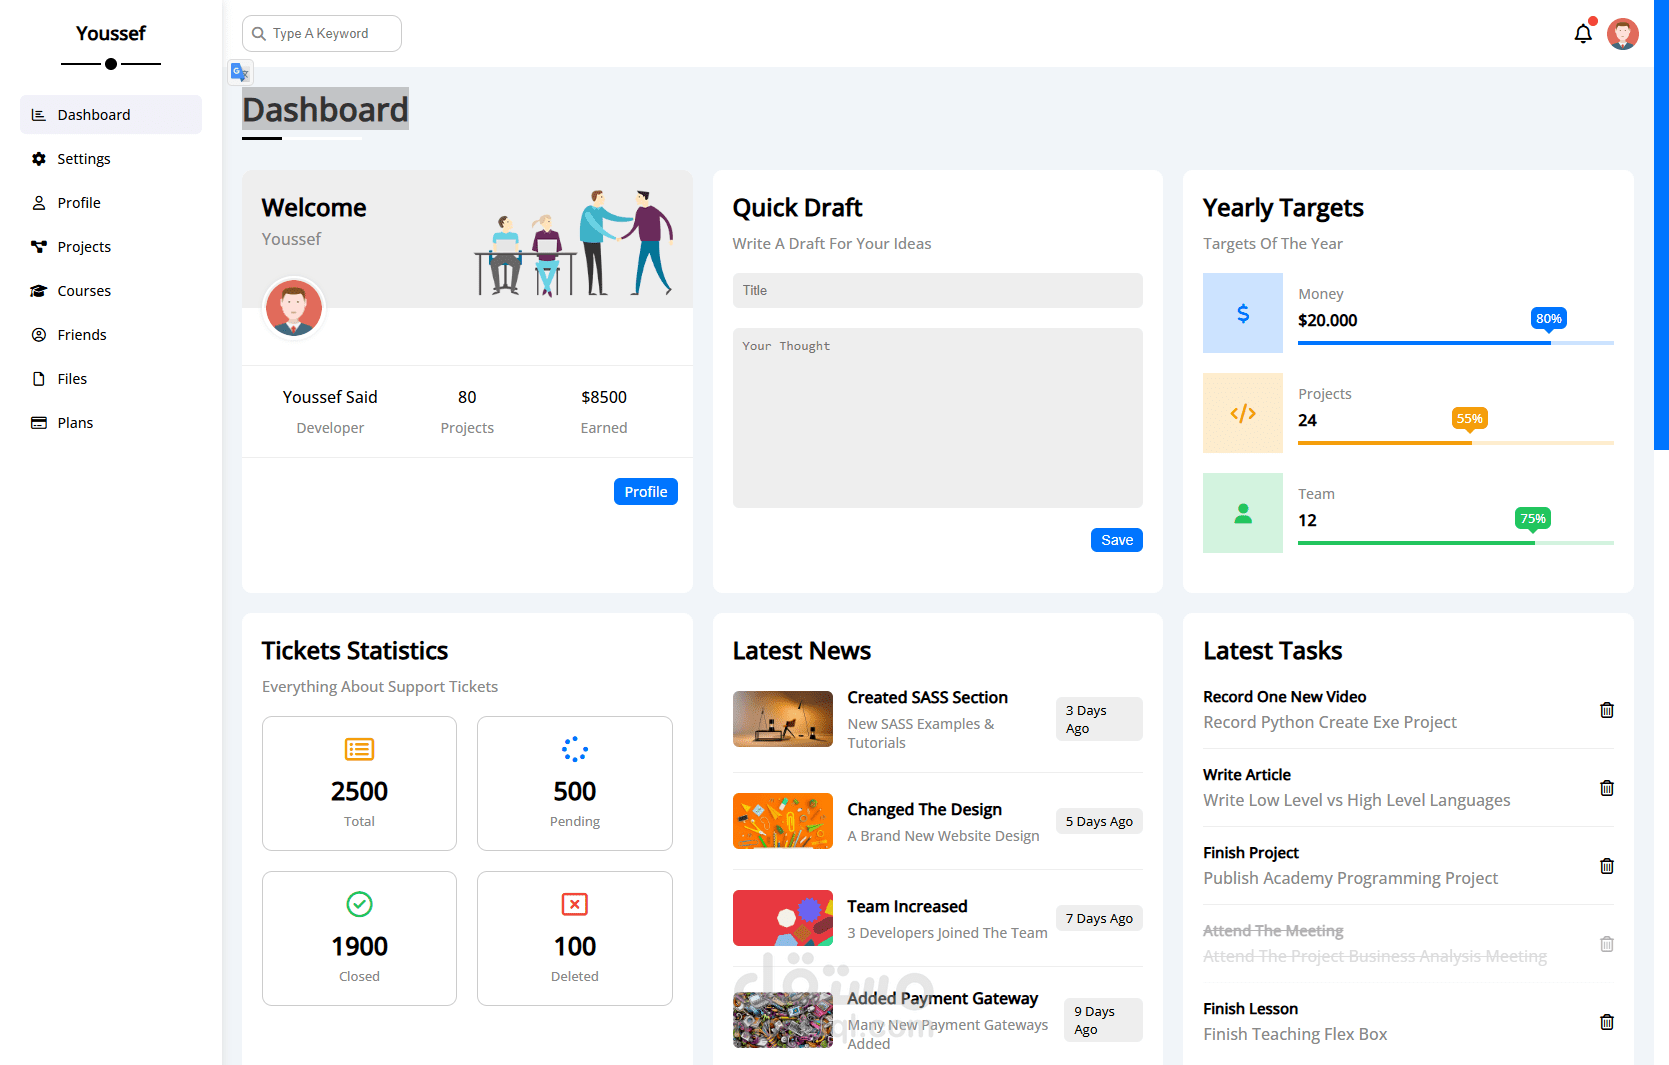Open Projects from the sidebar
The image size is (1669, 1065).
click(x=111, y=247)
